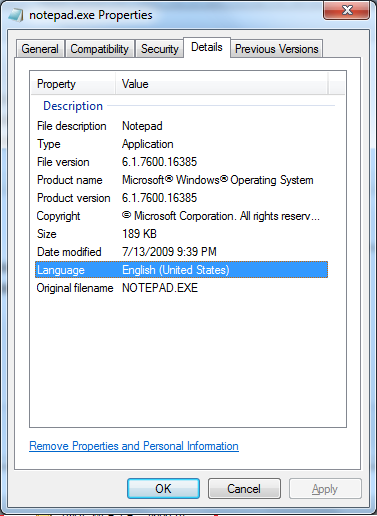Viewport: 377px width, 516px height.
Task: Select the Size row
Action: coord(181,234)
